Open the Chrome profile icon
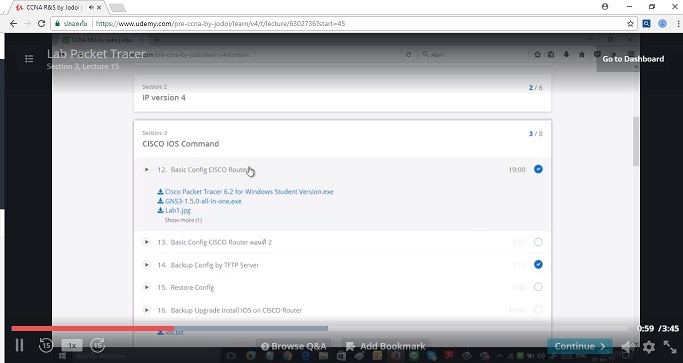Viewport: 683px width, 363px height. point(605,7)
